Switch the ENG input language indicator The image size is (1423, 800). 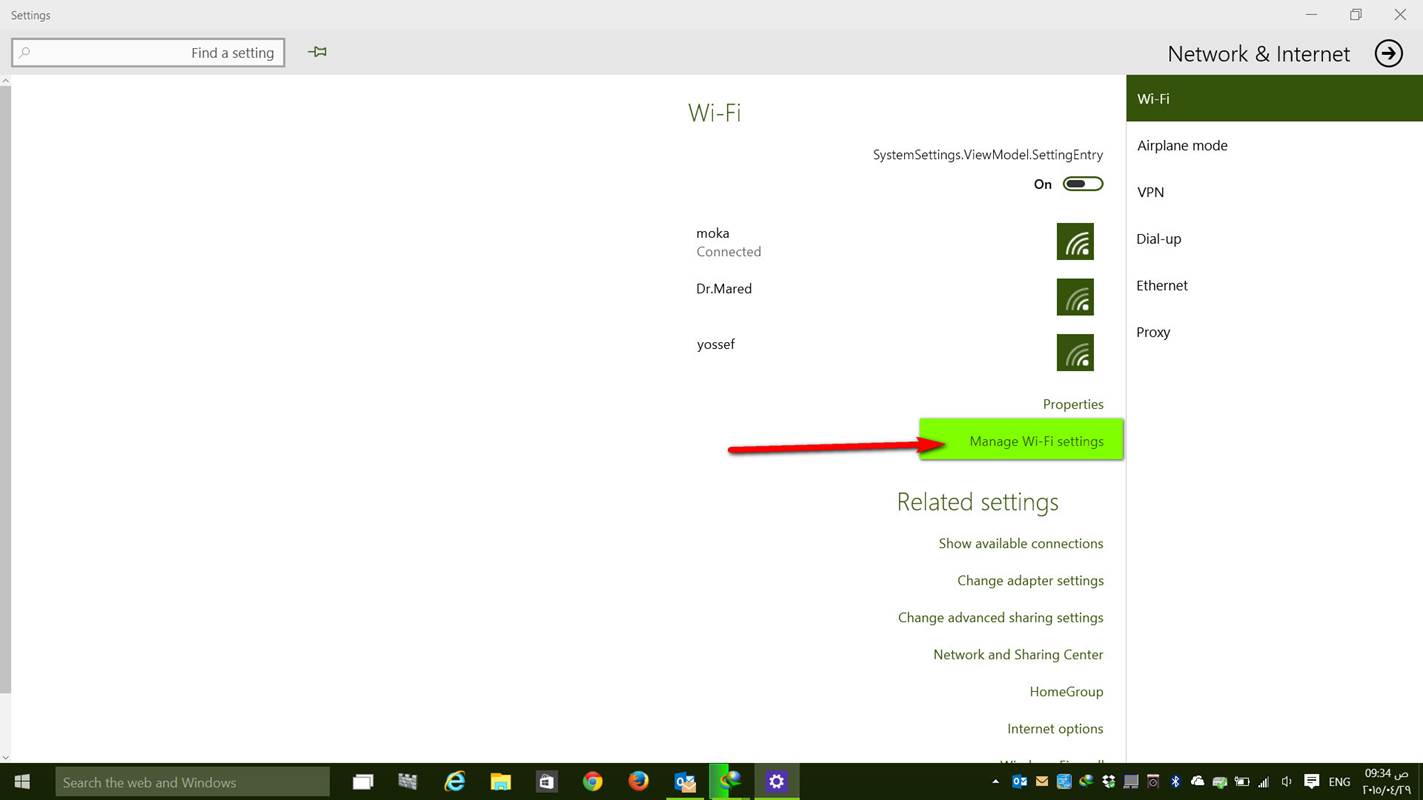click(x=1340, y=782)
